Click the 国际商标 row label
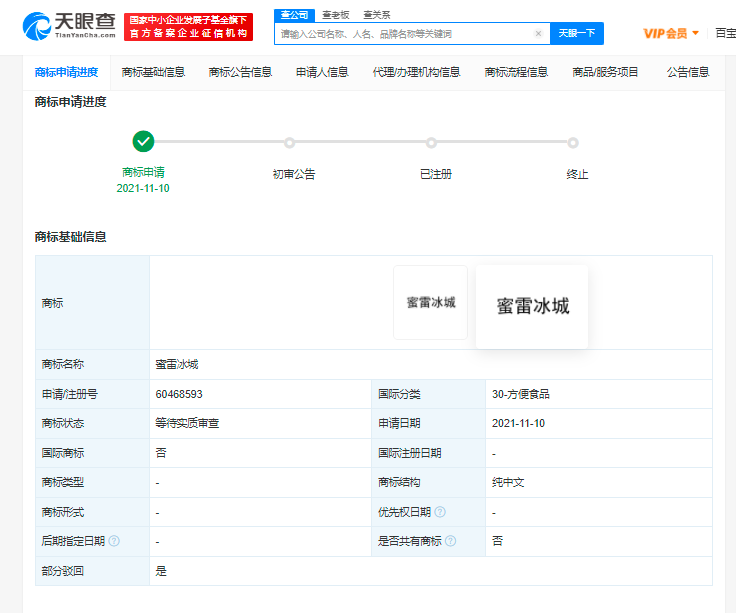This screenshot has width=736, height=613. click(62, 453)
